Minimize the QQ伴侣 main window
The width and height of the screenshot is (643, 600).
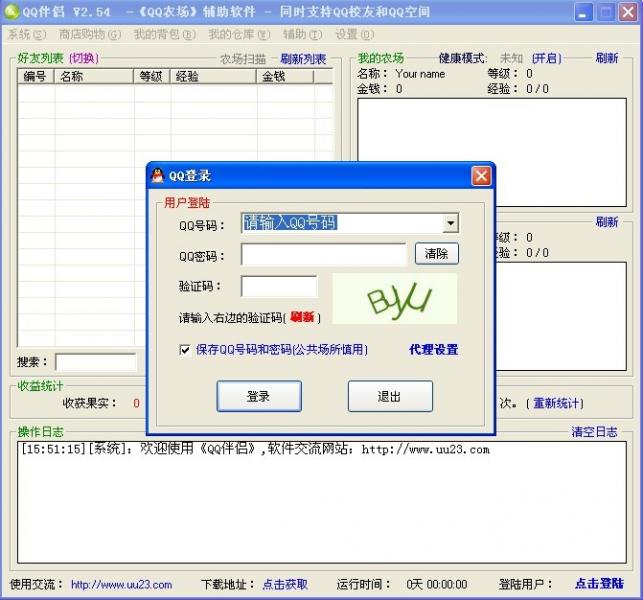(x=583, y=12)
